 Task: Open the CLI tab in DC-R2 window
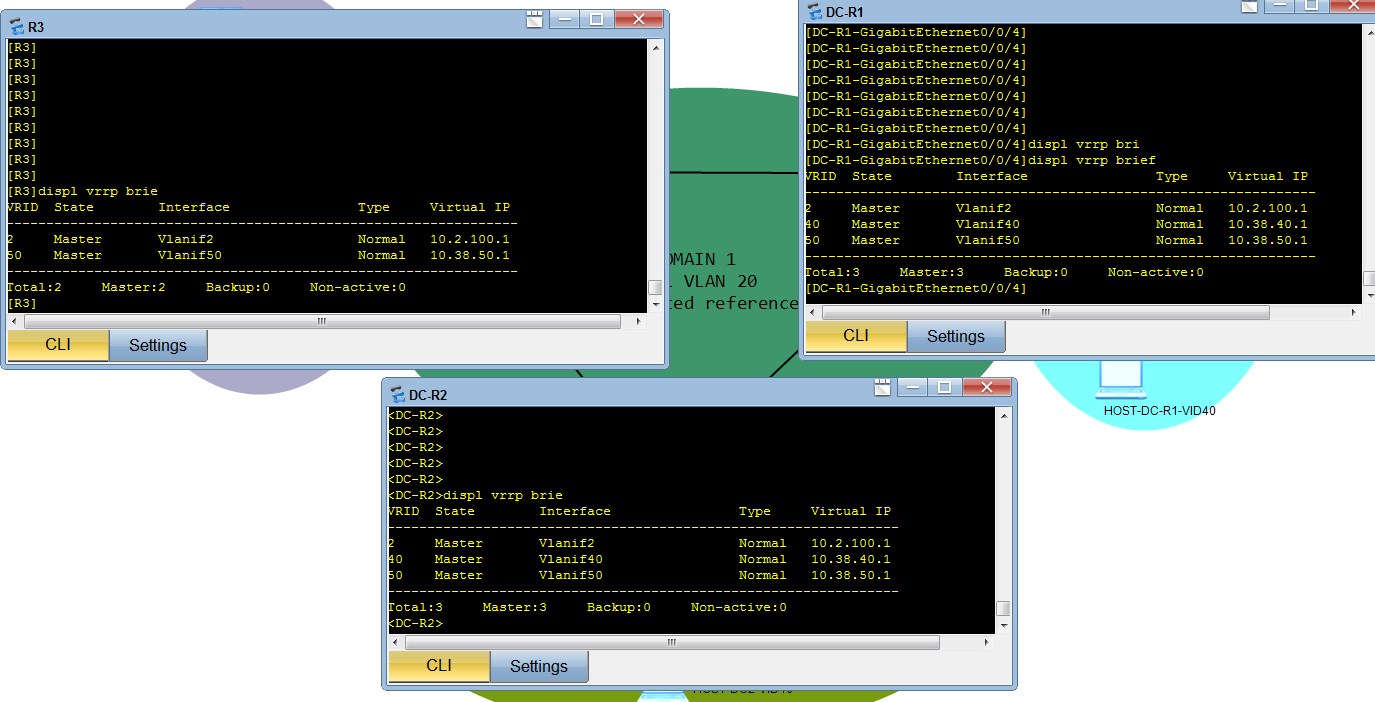pos(439,666)
